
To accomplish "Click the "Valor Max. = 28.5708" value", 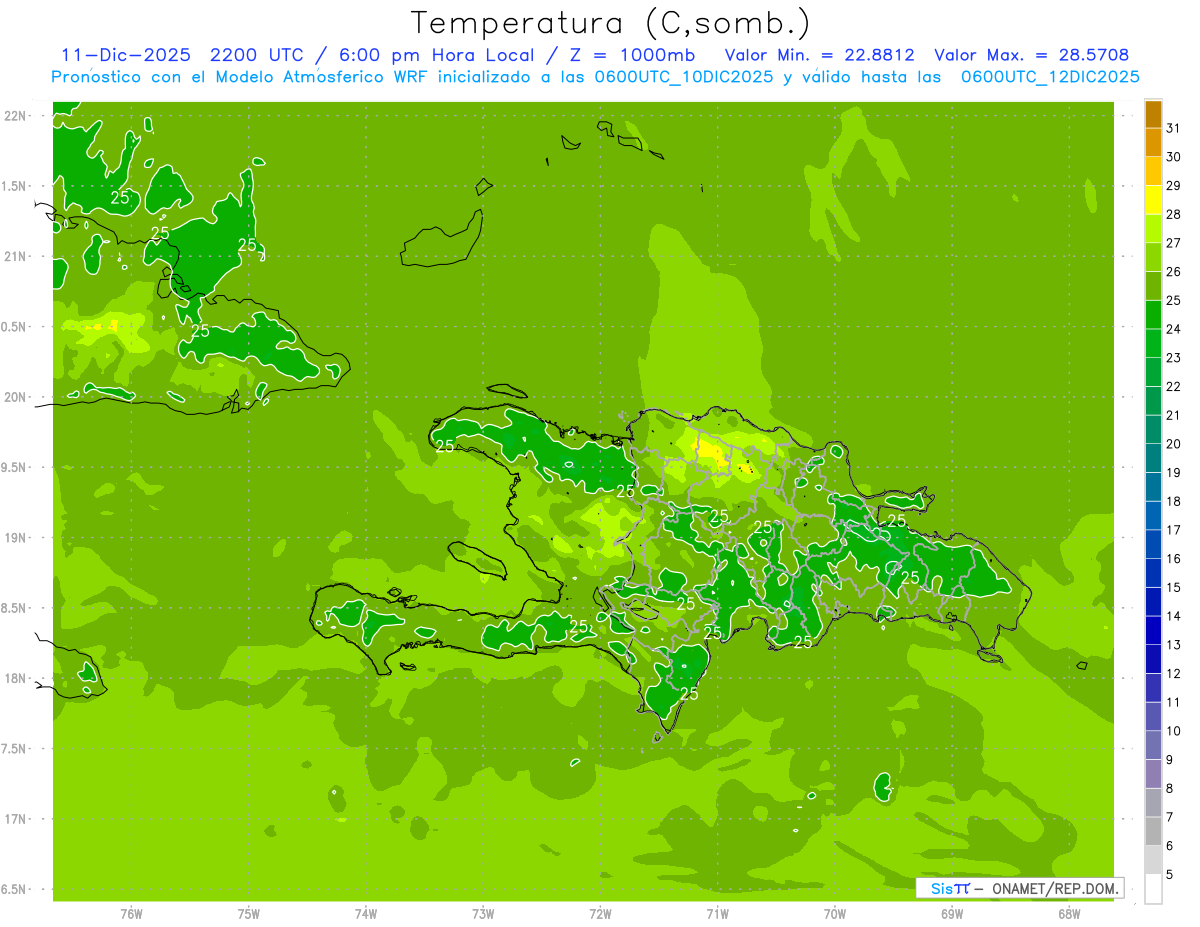I will pyautogui.click(x=1030, y=55).
